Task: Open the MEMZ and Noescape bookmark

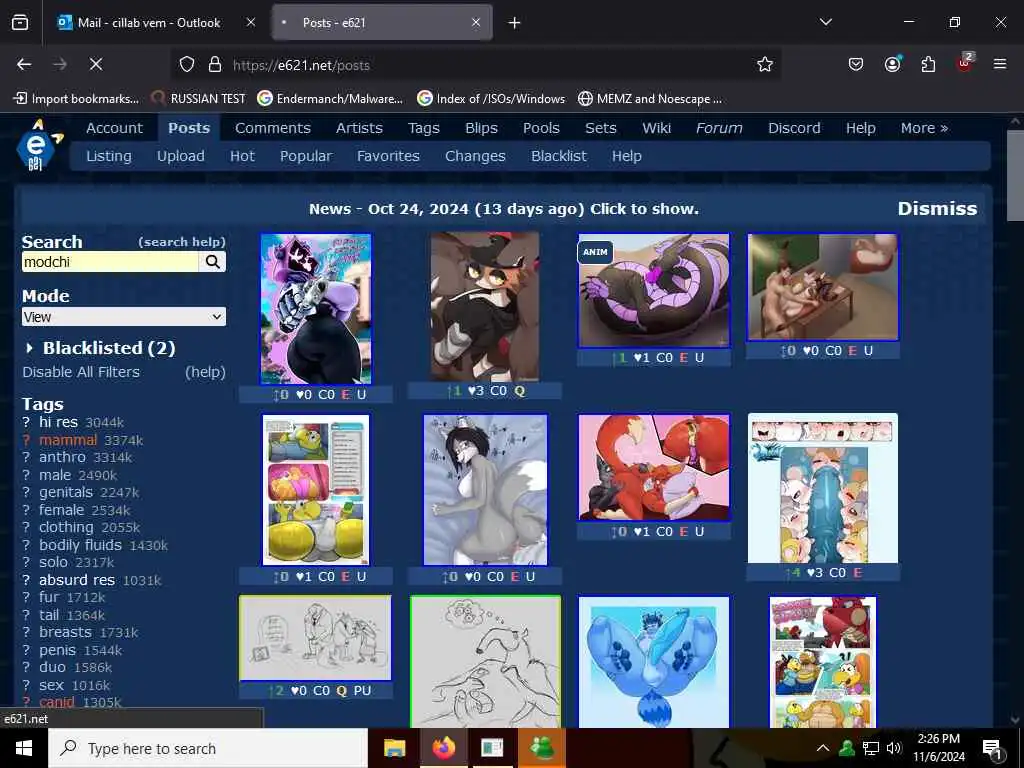Action: click(x=650, y=99)
